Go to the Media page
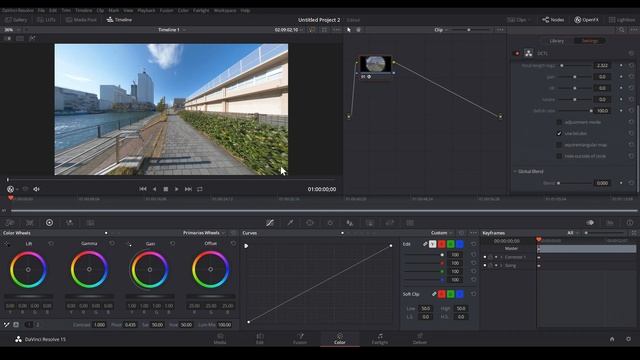640x360 pixels. click(x=220, y=339)
